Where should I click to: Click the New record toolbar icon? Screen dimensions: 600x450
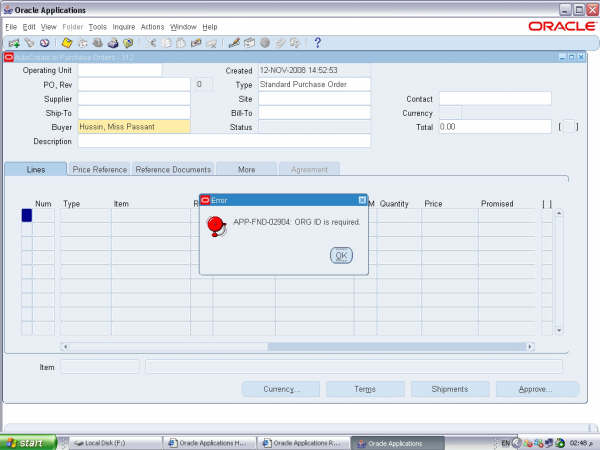click(x=13, y=43)
